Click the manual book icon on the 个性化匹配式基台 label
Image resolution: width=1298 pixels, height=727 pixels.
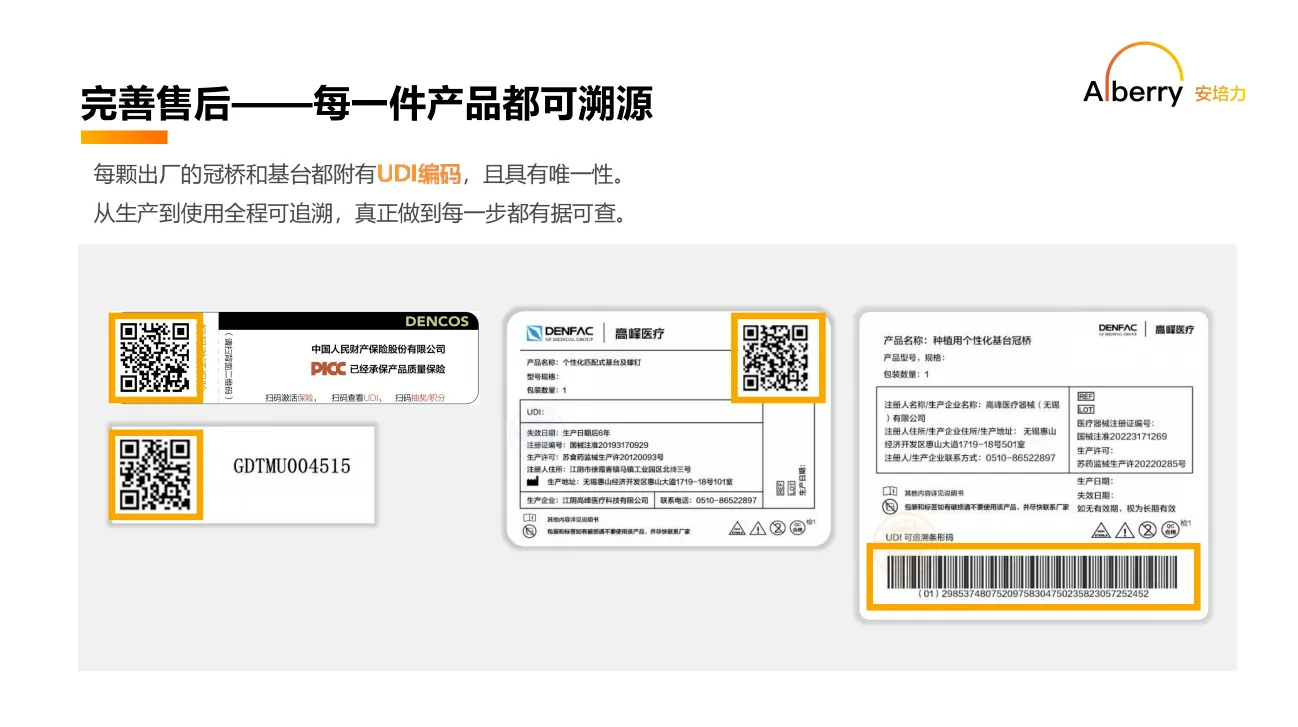coord(530,519)
